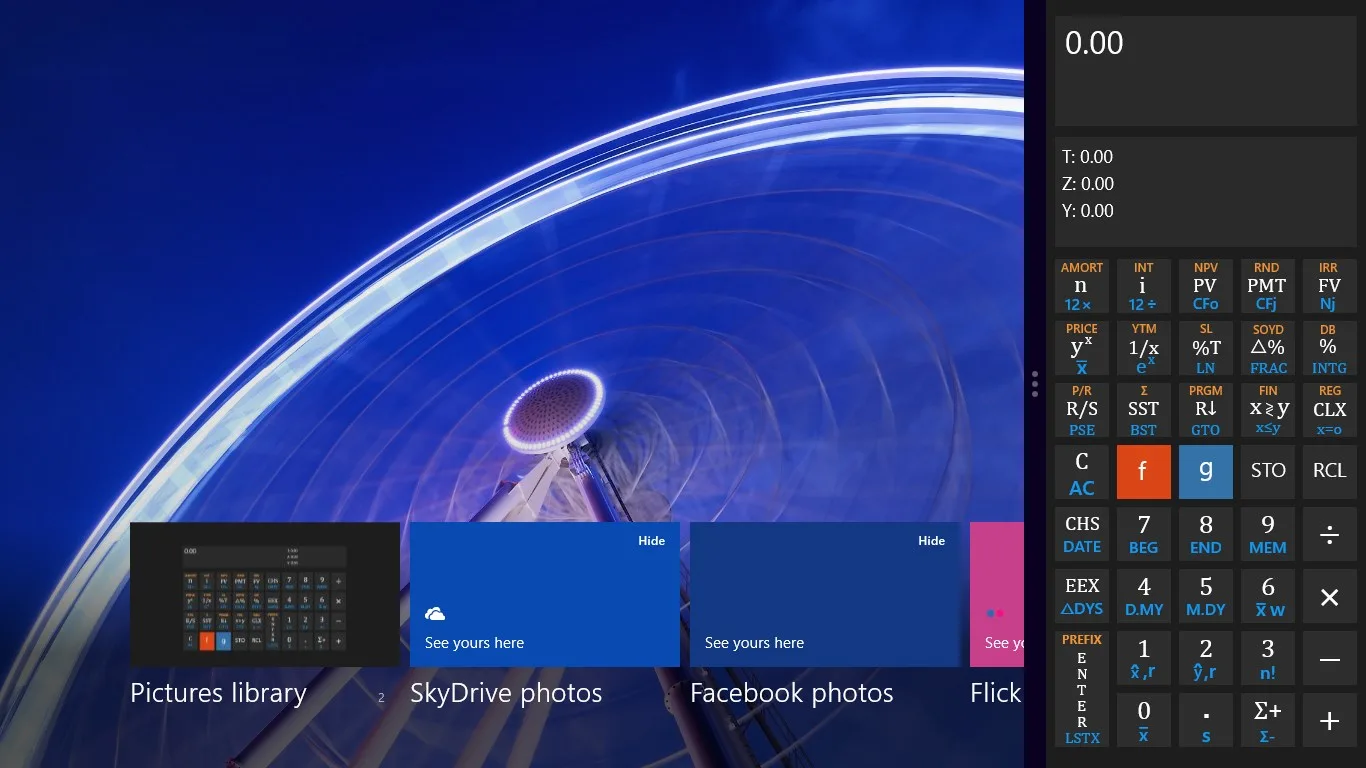The image size is (1366, 768).
Task: Select the R↓ roll down key
Action: coord(1205,410)
